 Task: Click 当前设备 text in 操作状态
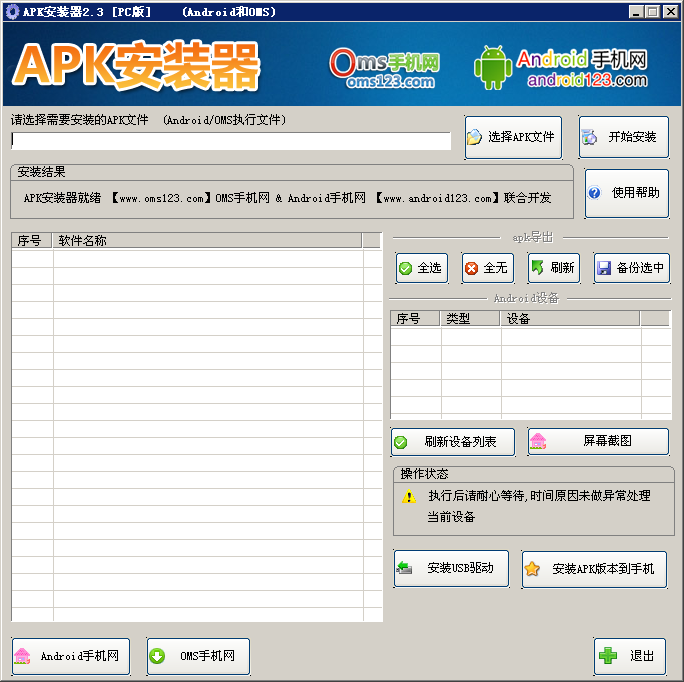tap(451, 517)
